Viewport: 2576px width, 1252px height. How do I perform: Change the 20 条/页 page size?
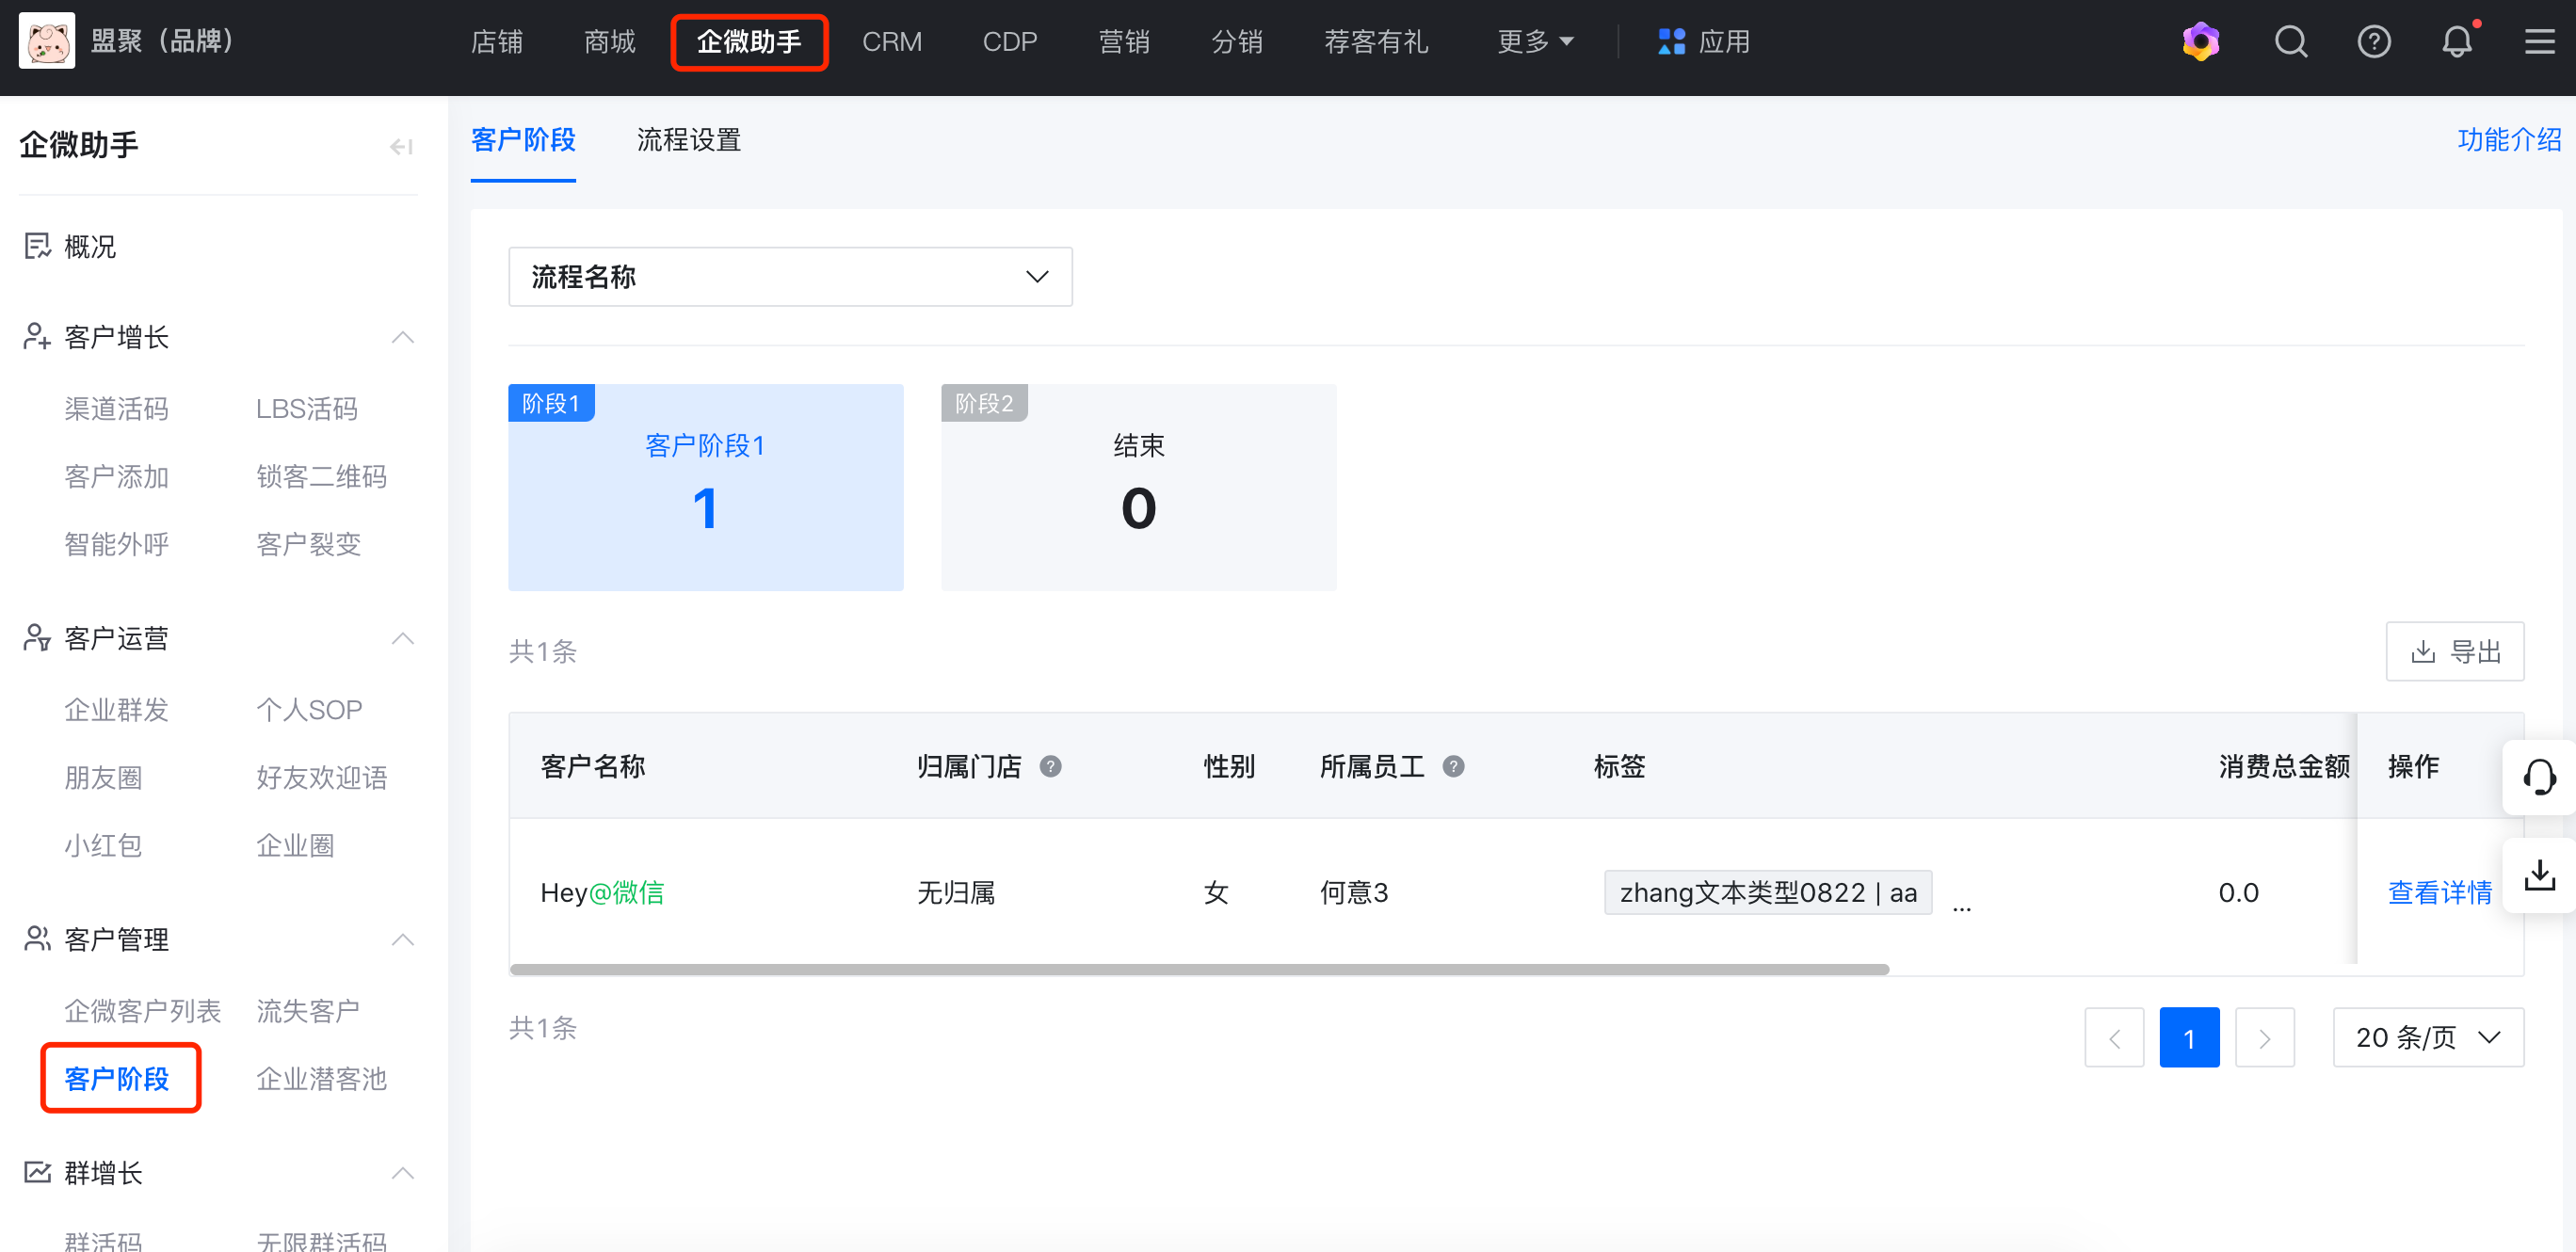2428,1037
